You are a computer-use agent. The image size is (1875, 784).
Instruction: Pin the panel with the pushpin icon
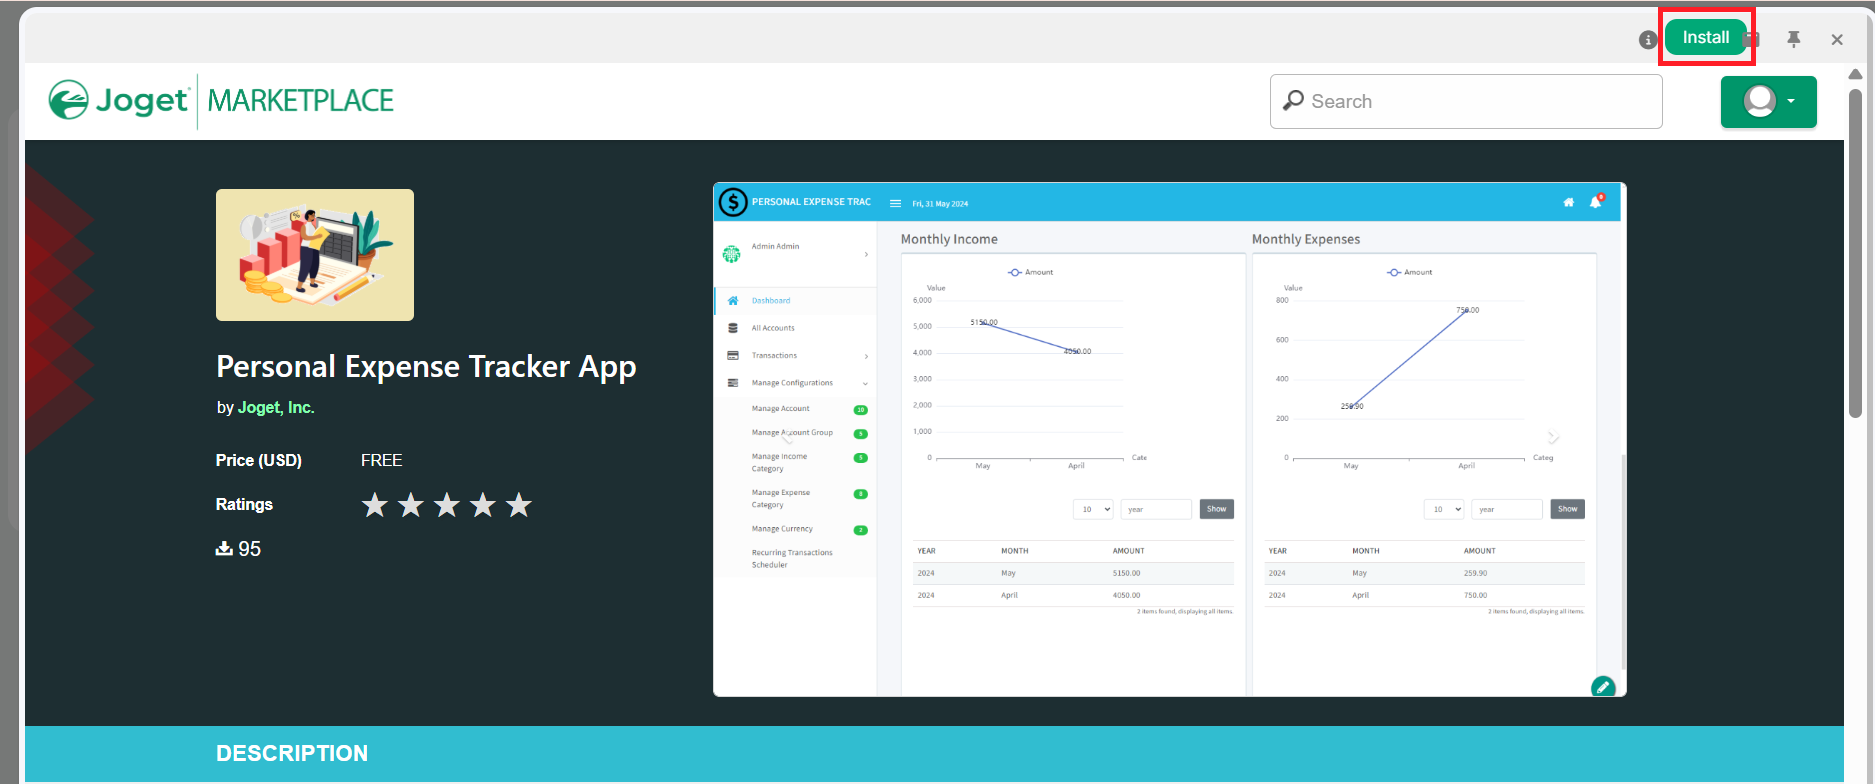1793,39
